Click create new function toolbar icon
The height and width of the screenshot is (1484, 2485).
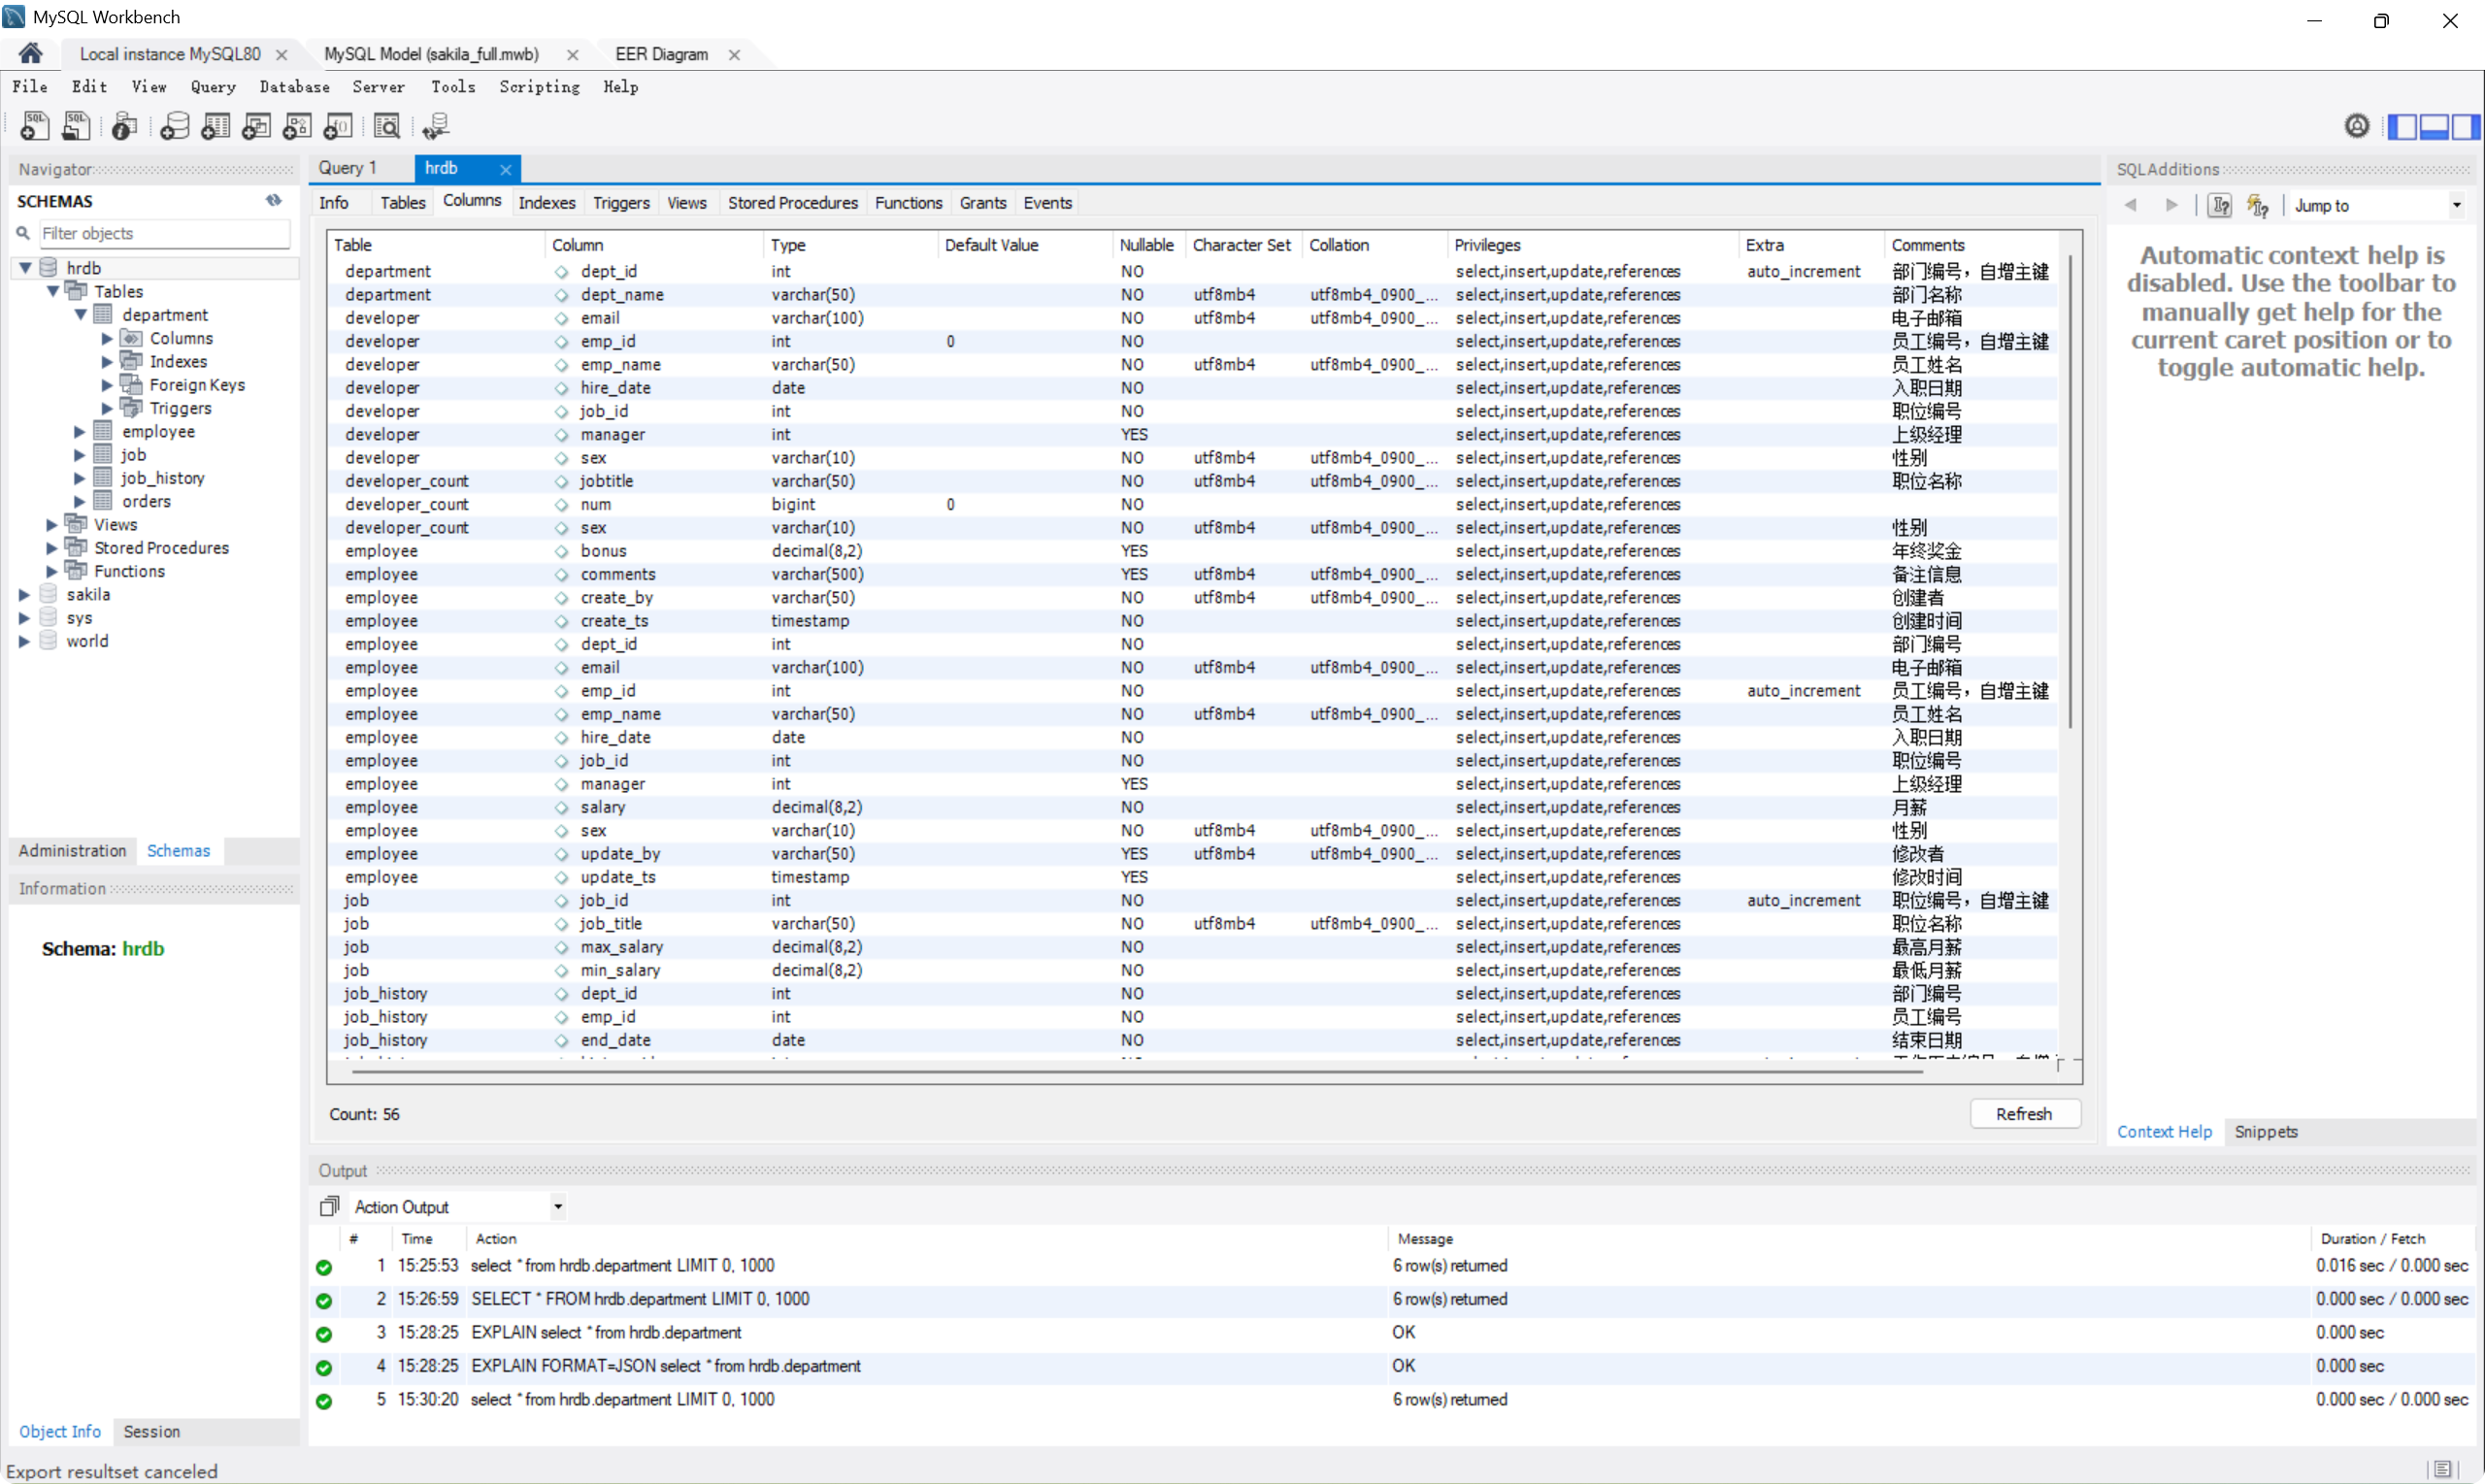point(338,126)
